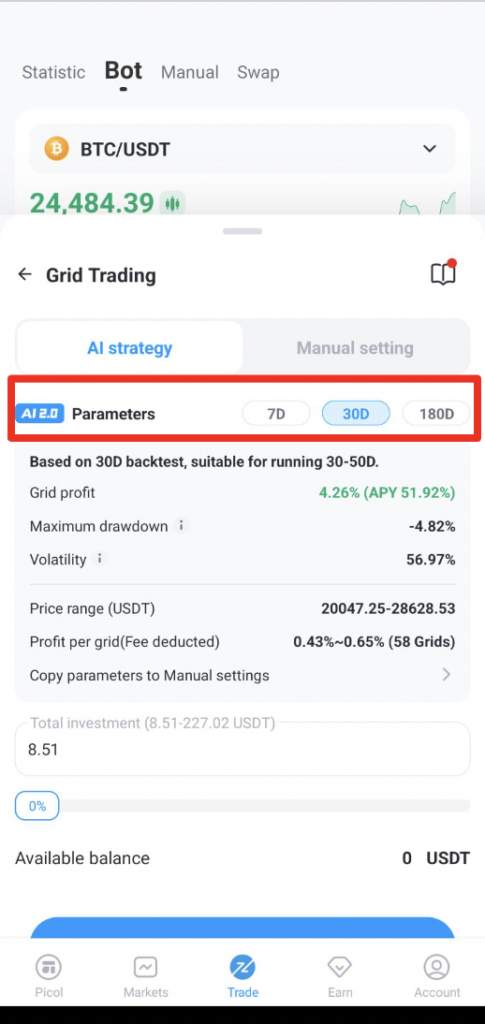Switch to the Statistic tab

click(54, 72)
